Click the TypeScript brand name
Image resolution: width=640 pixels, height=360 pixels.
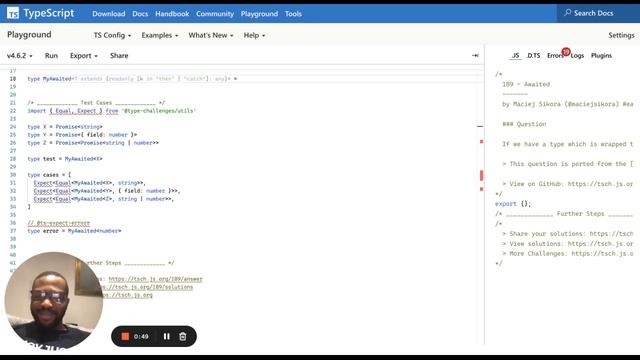click(x=49, y=13)
